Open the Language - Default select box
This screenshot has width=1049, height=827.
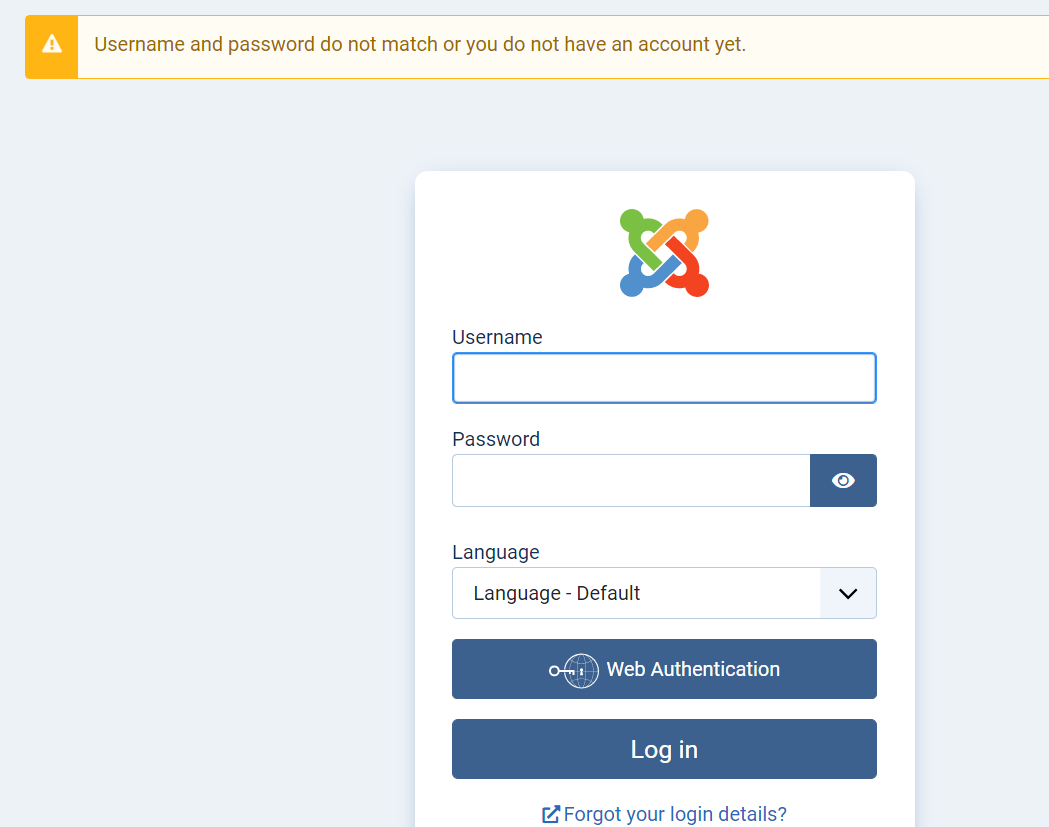point(636,593)
